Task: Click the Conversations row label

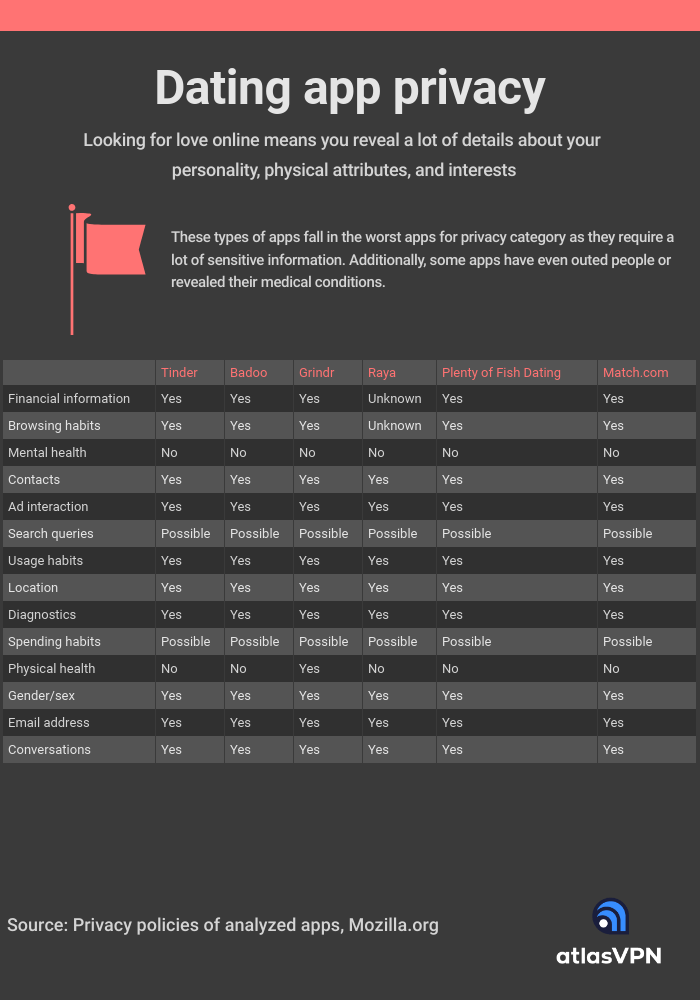Action: point(49,750)
